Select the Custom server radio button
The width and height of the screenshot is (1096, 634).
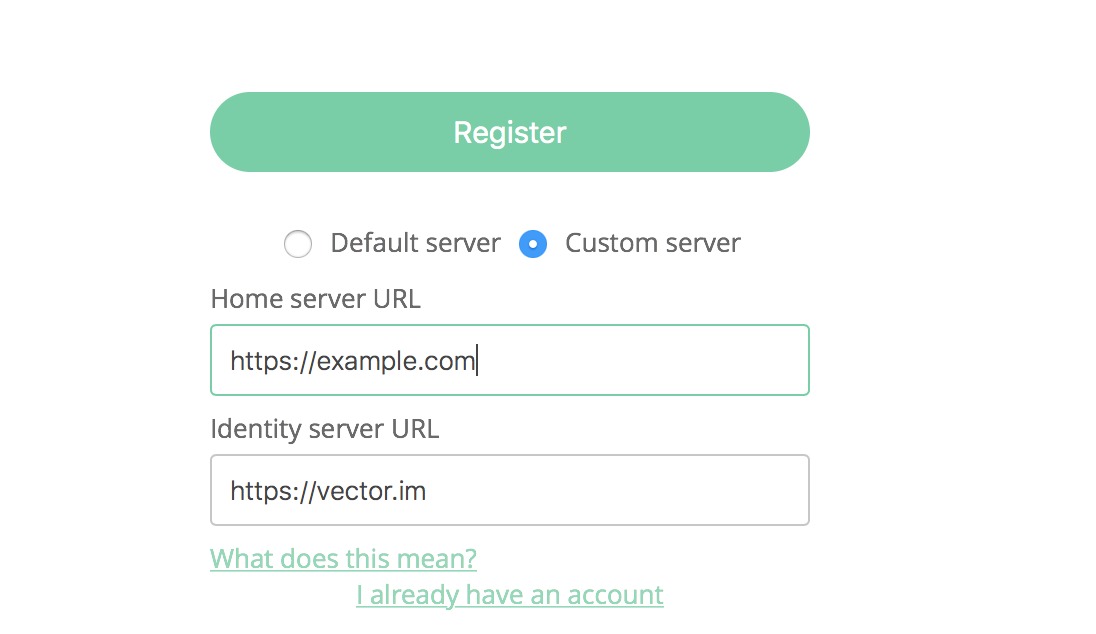pos(533,244)
